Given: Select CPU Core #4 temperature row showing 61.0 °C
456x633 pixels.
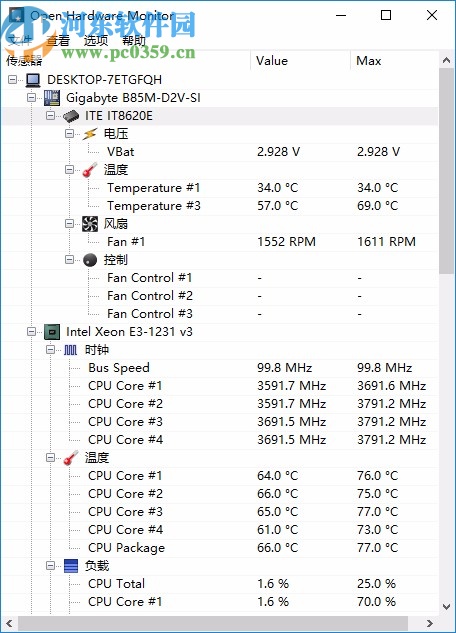Looking at the screenshot, I should tap(220, 530).
